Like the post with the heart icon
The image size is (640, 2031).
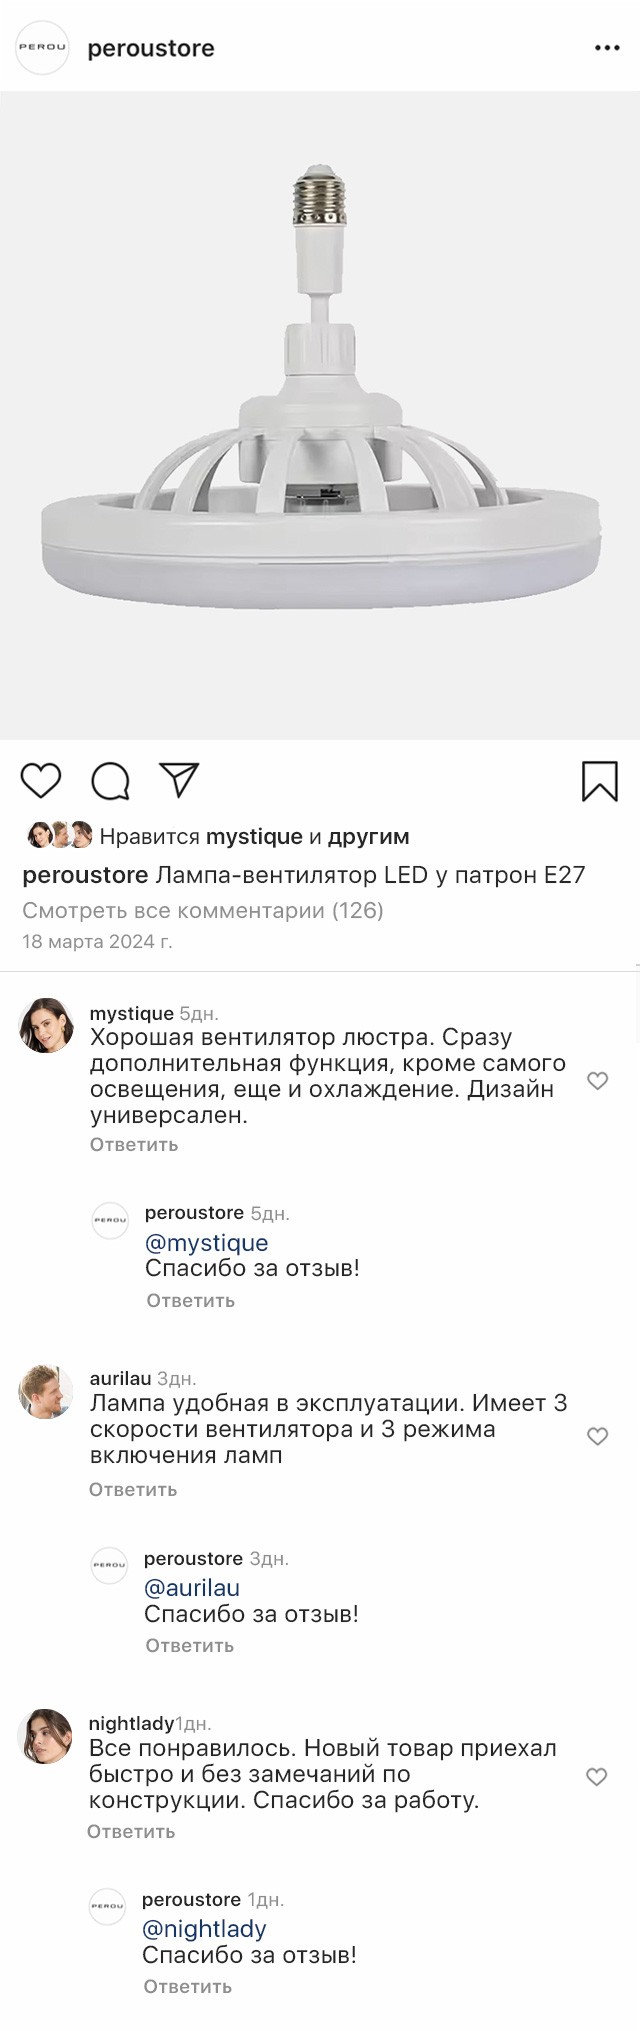point(41,780)
